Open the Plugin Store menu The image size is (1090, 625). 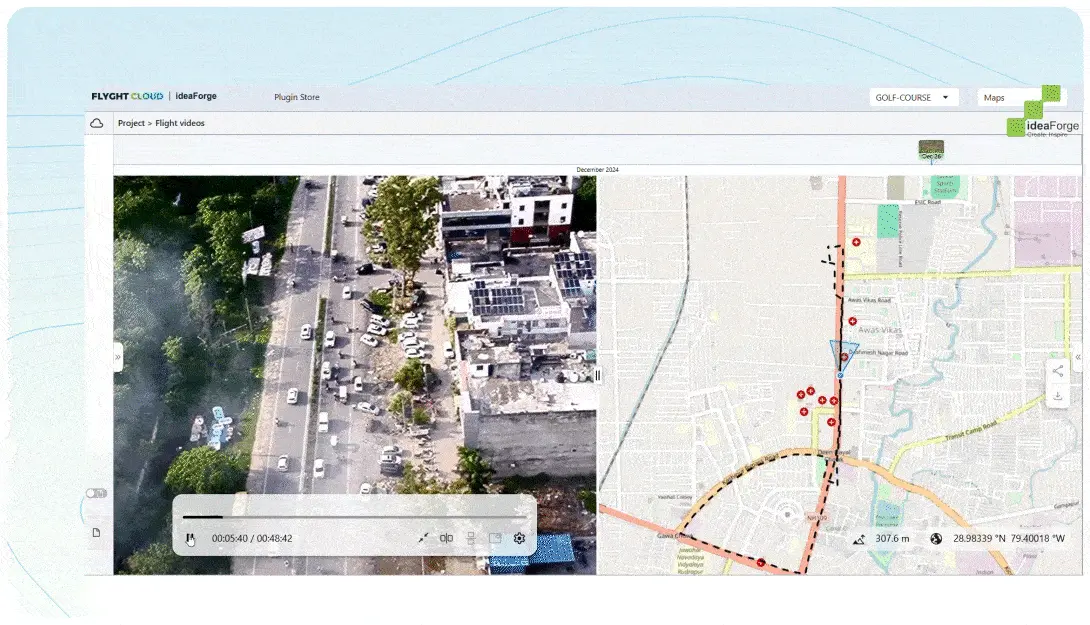tap(297, 97)
